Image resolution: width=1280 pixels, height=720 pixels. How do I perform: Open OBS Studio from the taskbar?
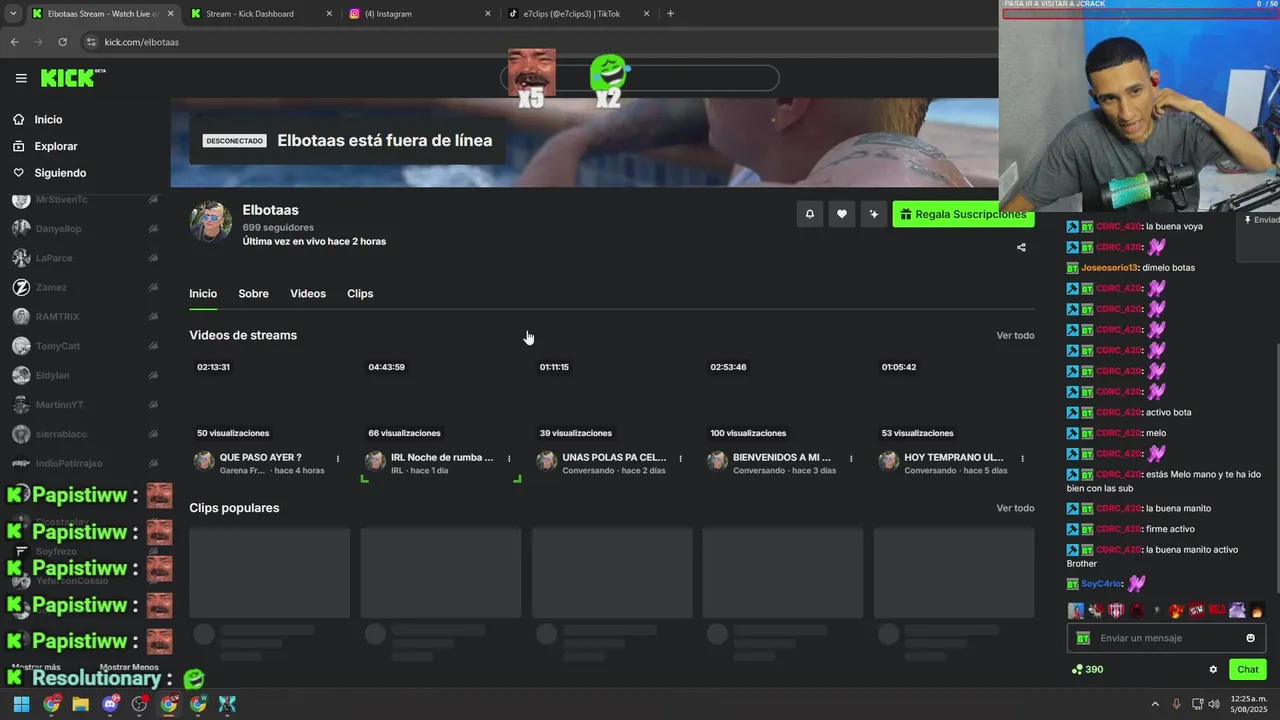[x=139, y=704]
